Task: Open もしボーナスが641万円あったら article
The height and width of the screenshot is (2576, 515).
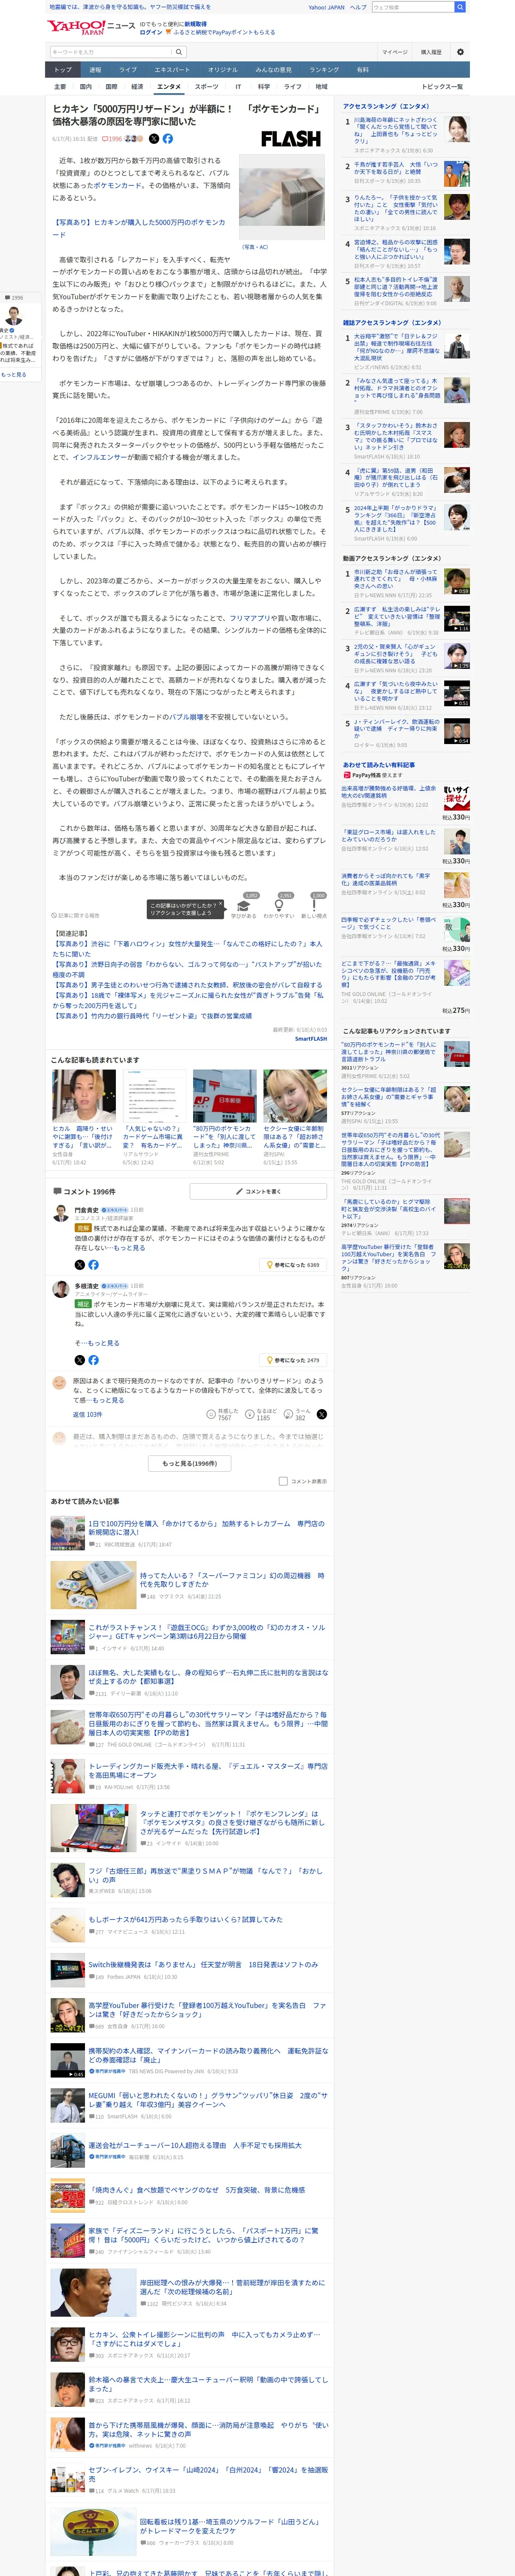Action: 185,1919
